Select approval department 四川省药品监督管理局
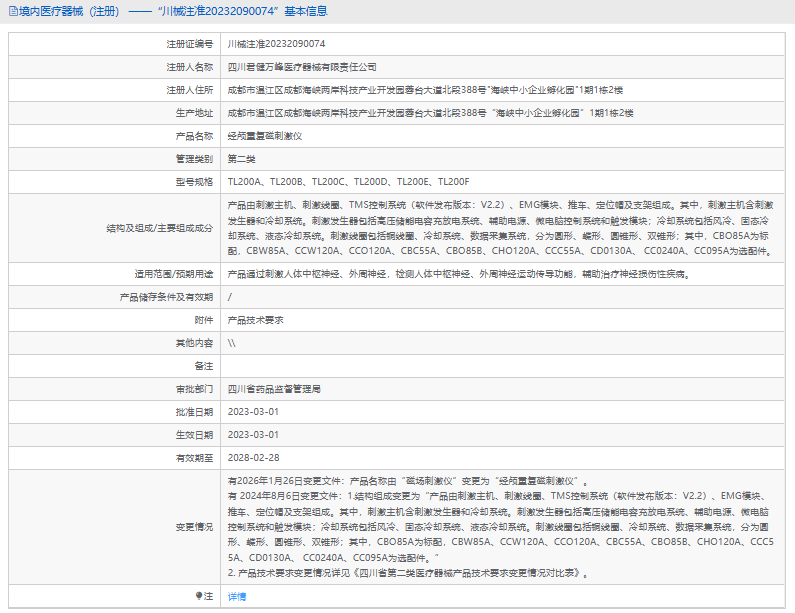The height and width of the screenshot is (613, 795). tap(274, 389)
